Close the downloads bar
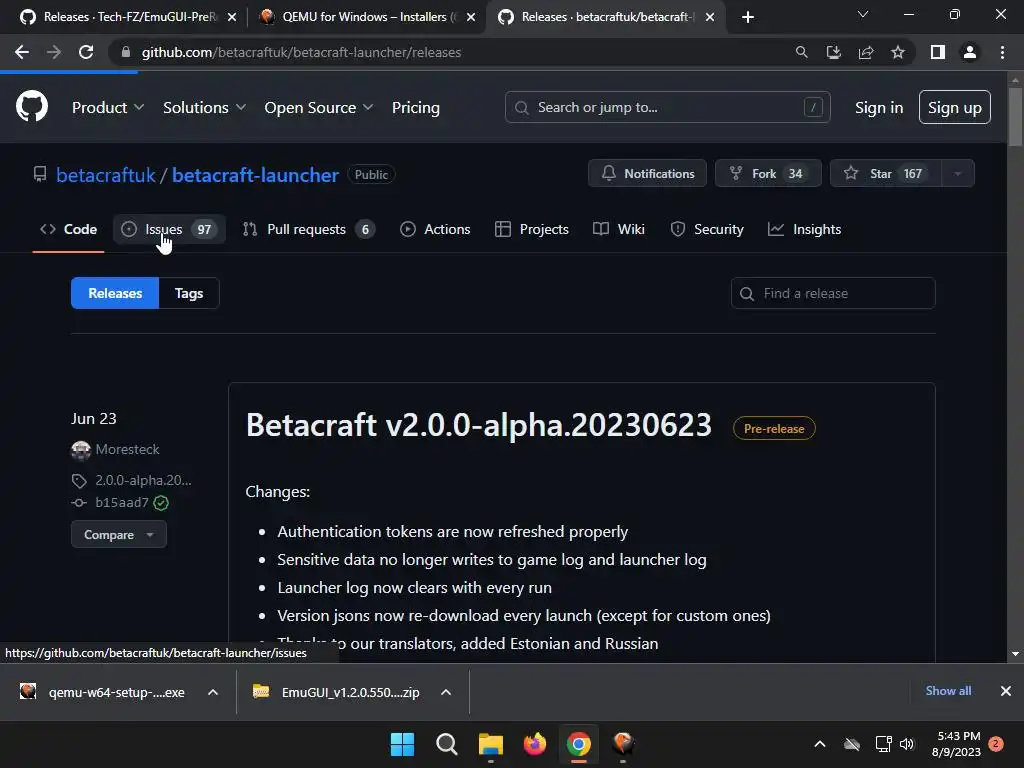1024x768 pixels. point(1006,691)
